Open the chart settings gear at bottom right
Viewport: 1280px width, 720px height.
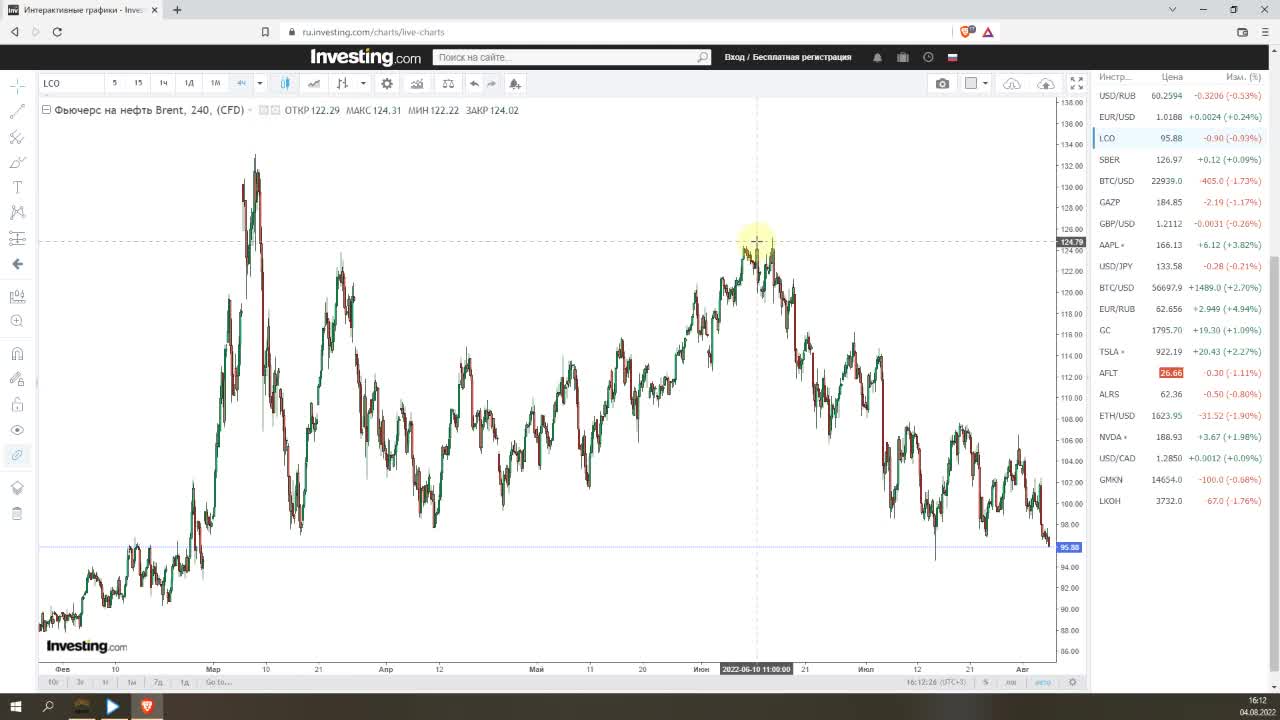pos(1072,682)
